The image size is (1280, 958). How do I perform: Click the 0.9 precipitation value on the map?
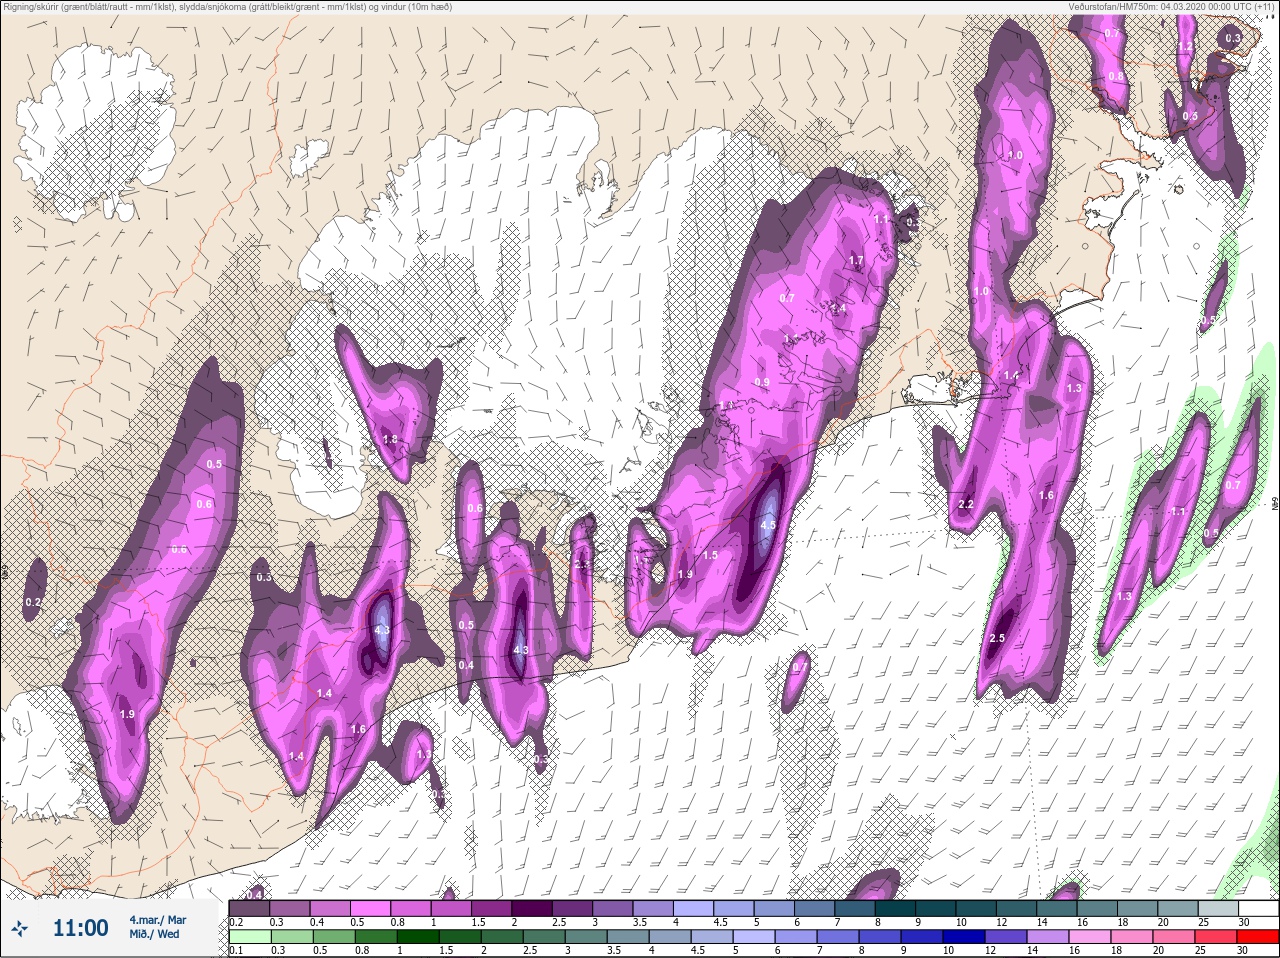pos(762,383)
